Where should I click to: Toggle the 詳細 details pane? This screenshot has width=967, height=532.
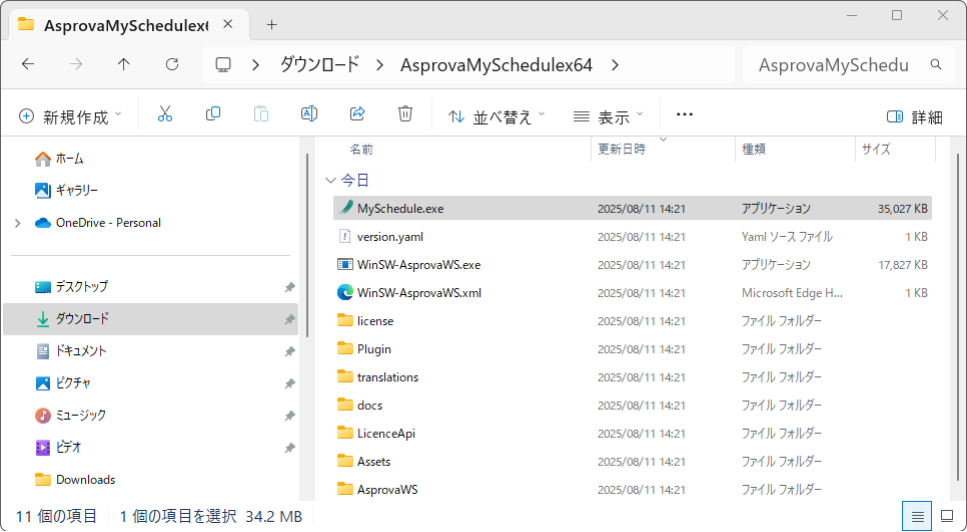(915, 117)
